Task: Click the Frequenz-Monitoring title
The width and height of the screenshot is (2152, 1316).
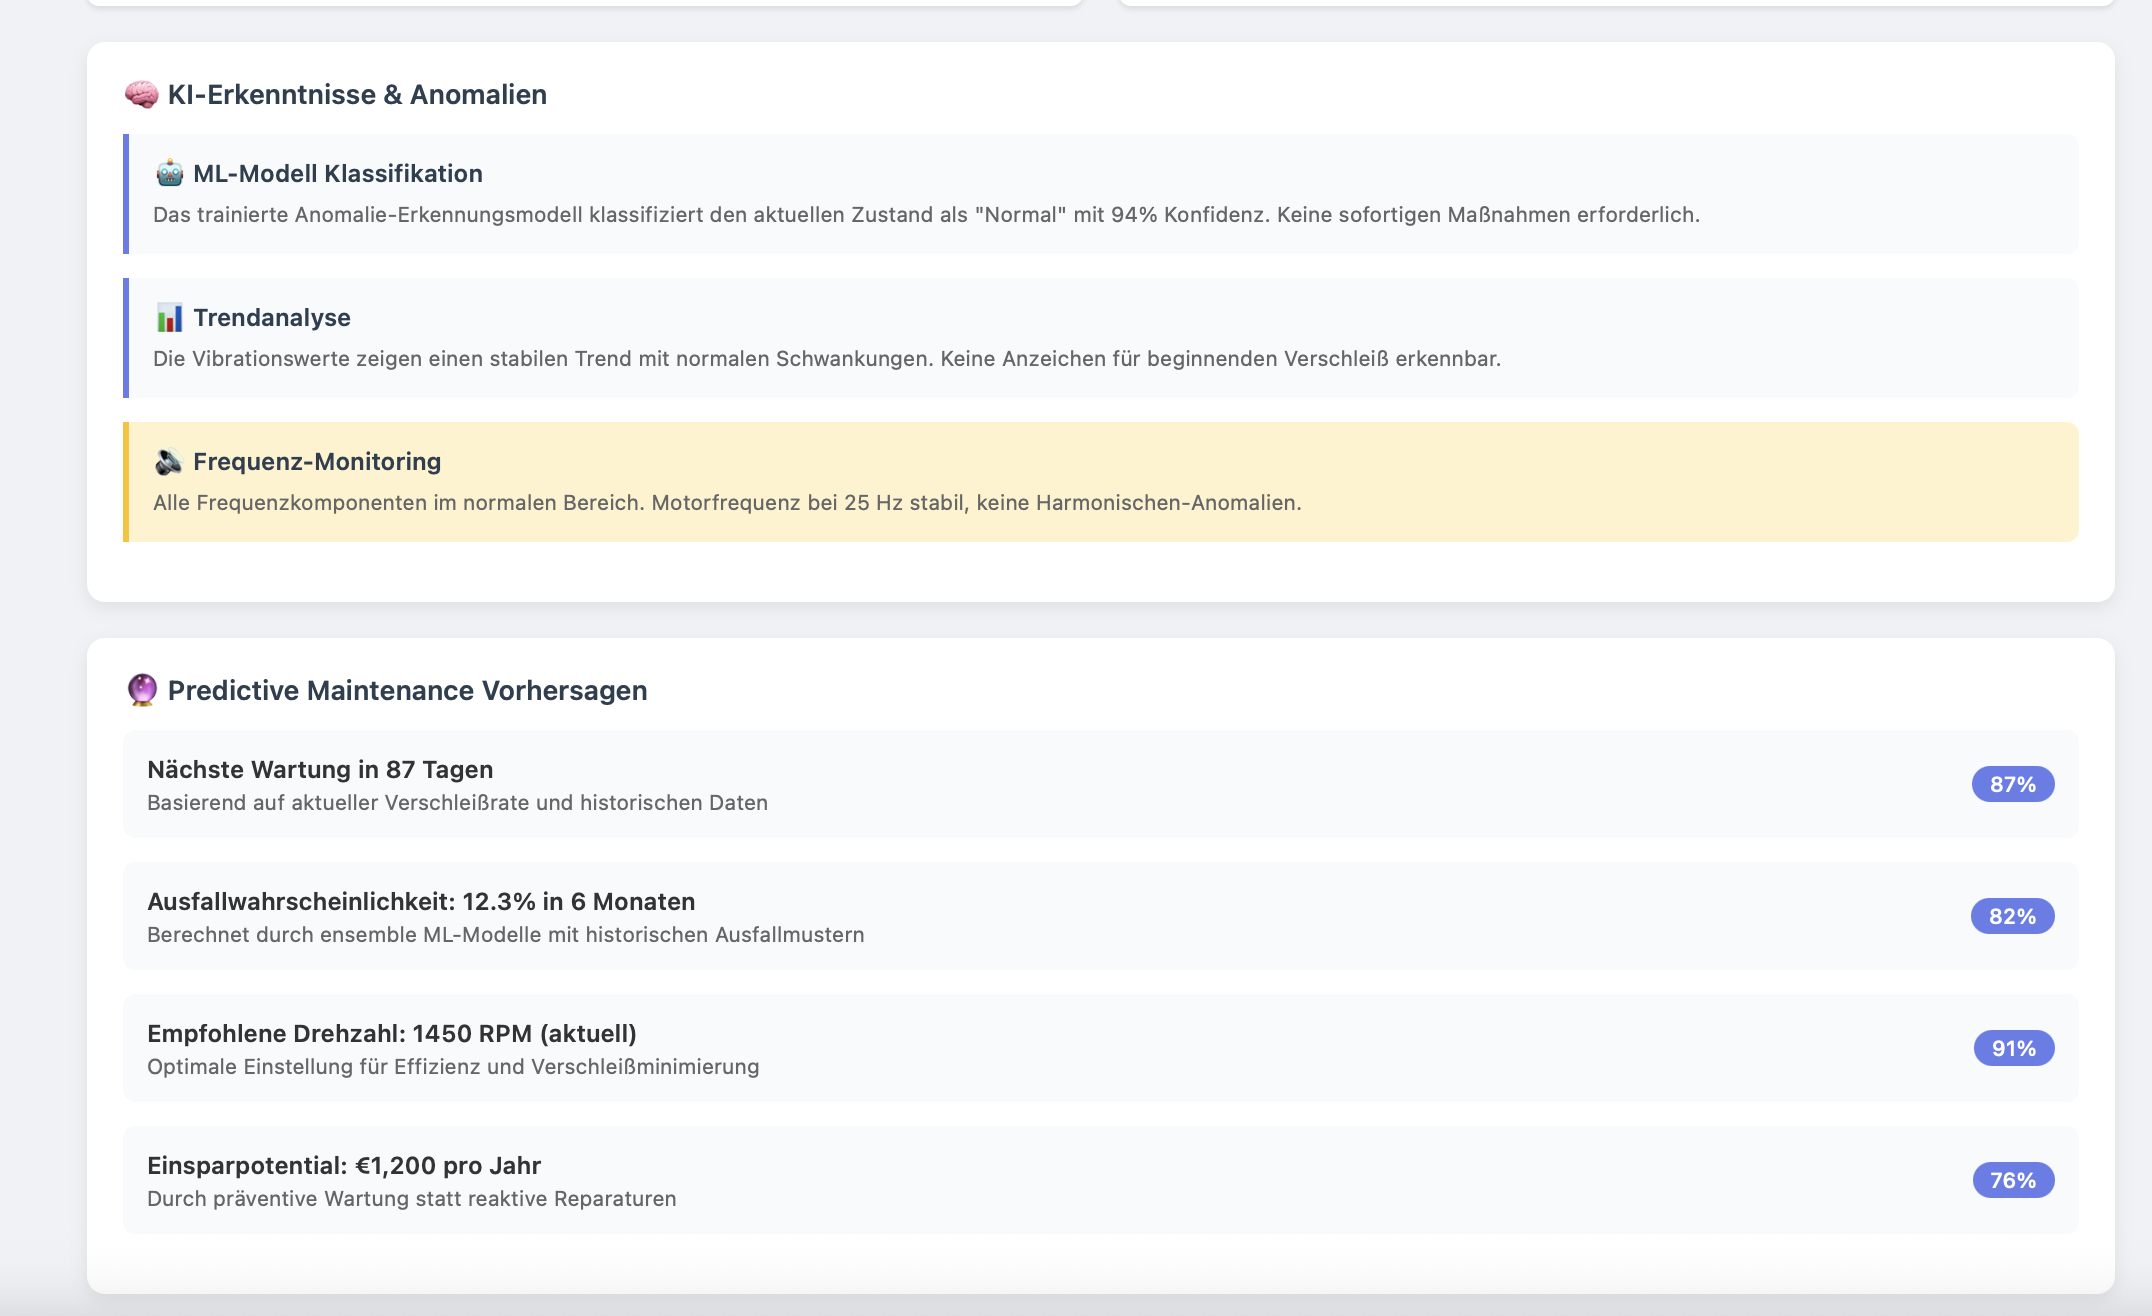Action: [x=317, y=462]
